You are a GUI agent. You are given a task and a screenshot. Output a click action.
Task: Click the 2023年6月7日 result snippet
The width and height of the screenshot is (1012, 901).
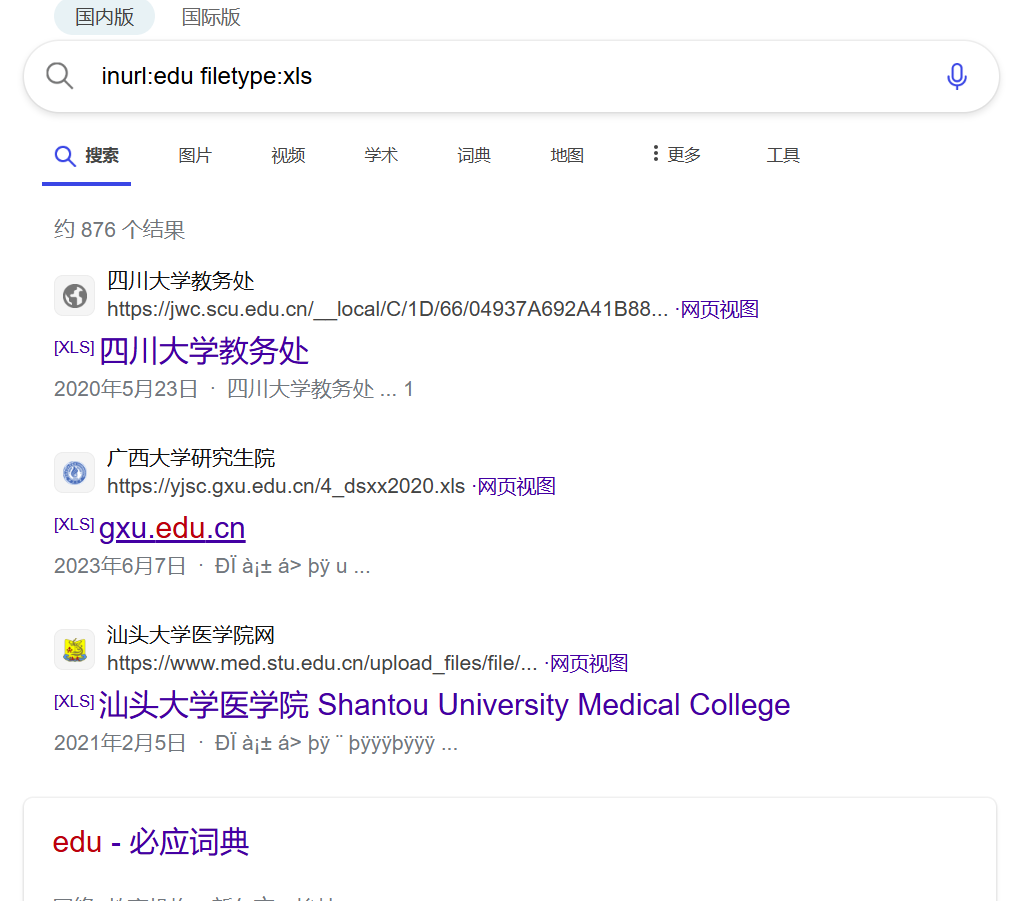pos(212,566)
